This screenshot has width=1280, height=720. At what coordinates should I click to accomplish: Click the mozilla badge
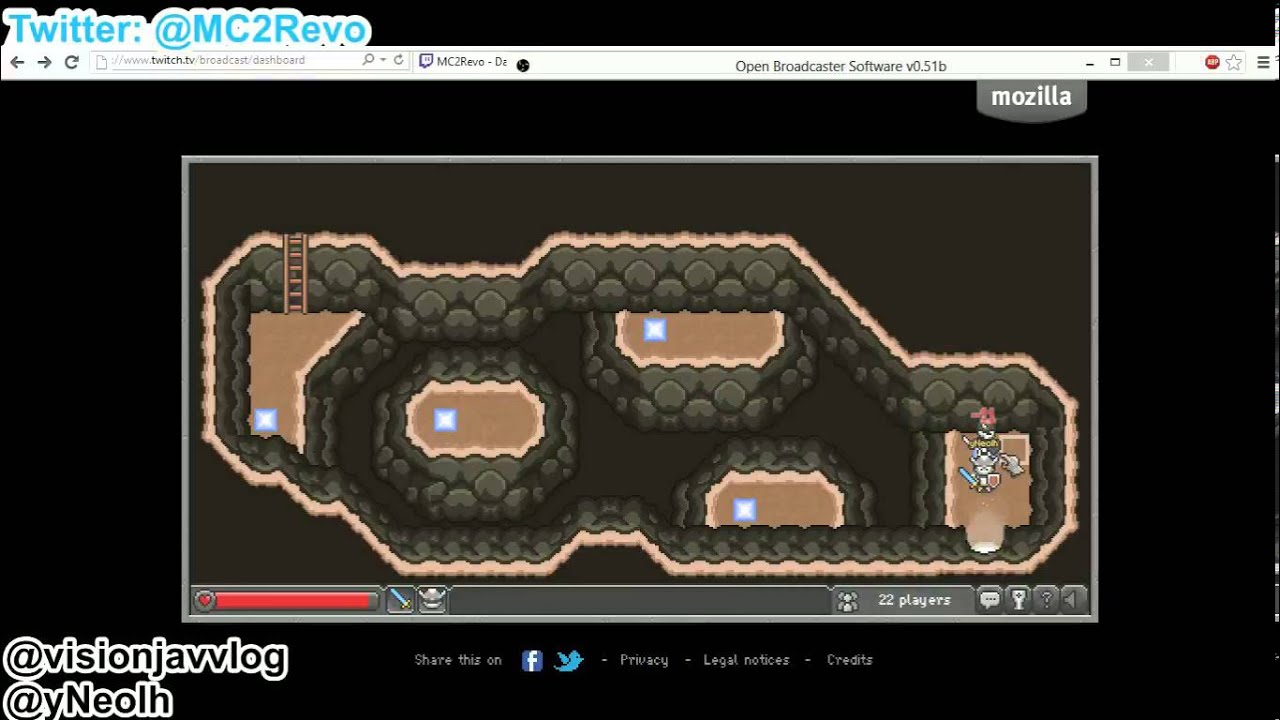(x=1031, y=99)
